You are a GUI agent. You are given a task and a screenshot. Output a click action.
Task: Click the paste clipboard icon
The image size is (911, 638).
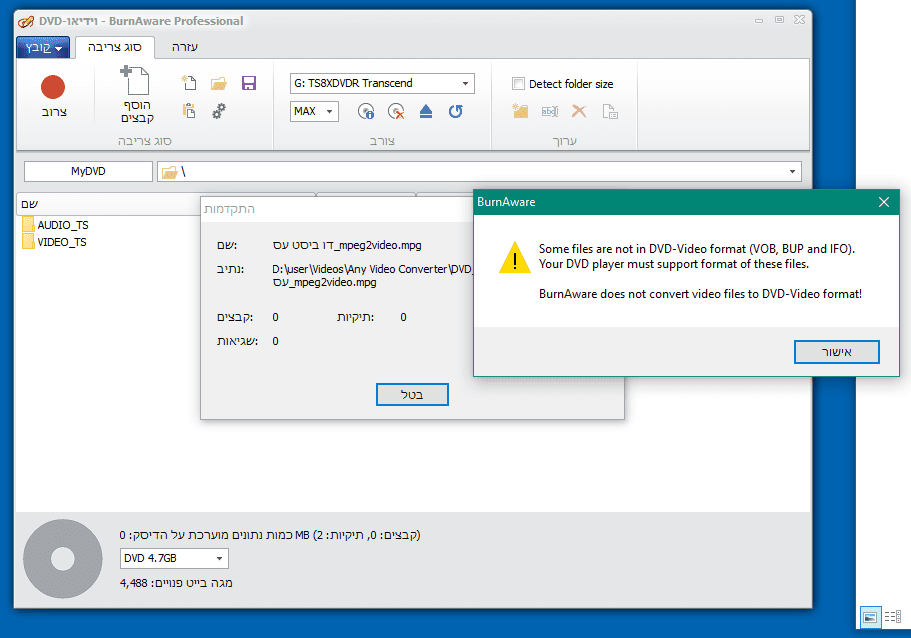coord(189,111)
